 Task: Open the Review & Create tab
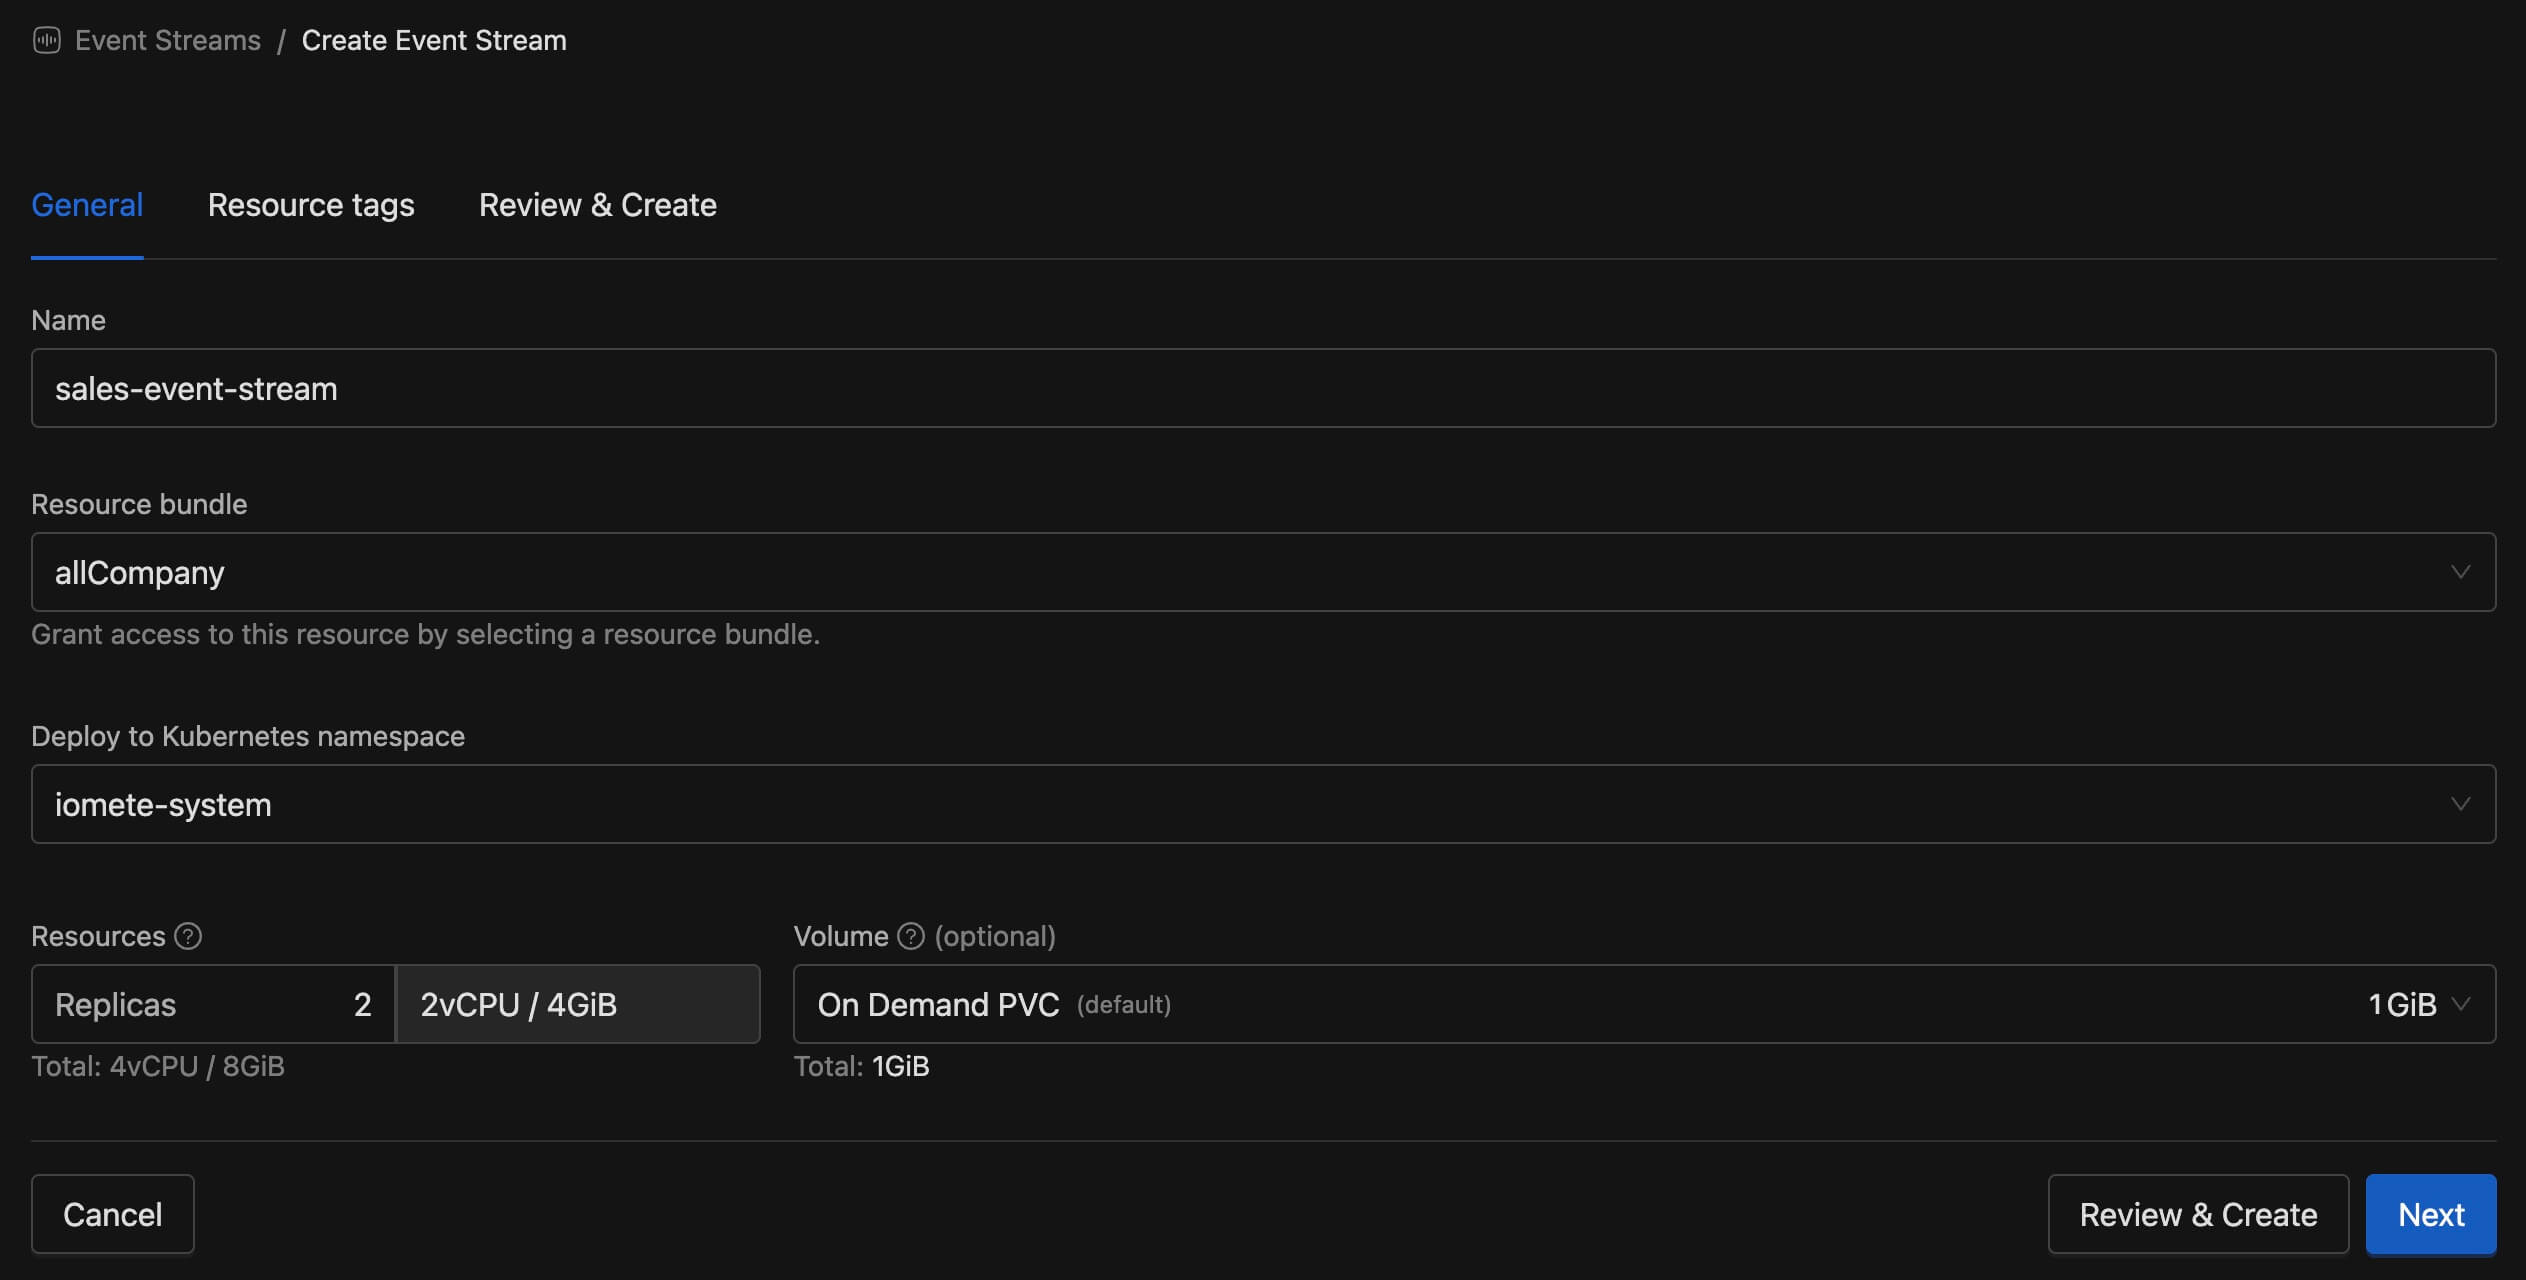pyautogui.click(x=597, y=205)
